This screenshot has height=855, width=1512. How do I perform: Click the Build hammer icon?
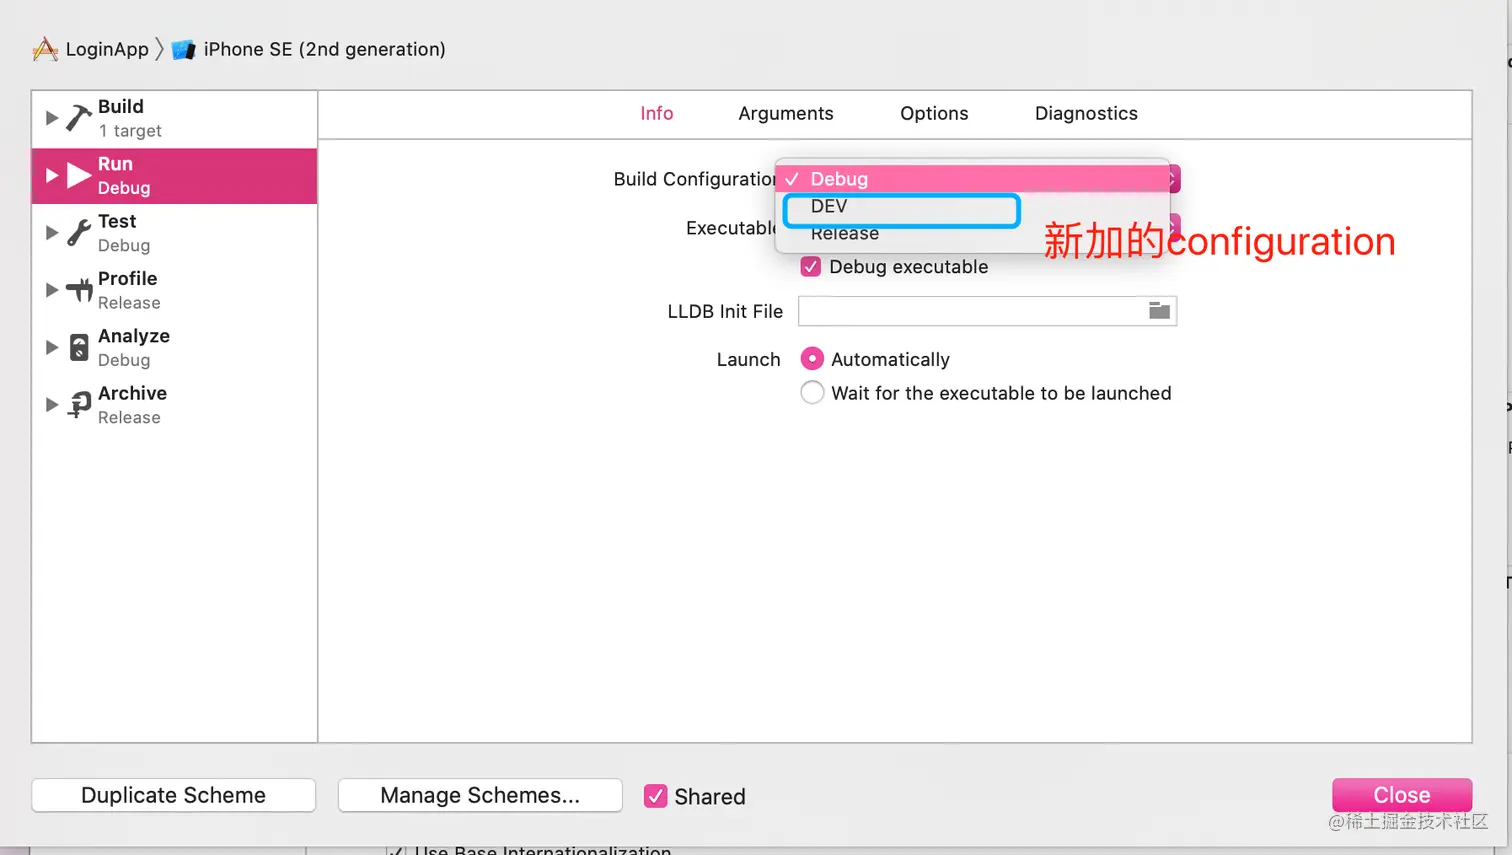(x=79, y=118)
